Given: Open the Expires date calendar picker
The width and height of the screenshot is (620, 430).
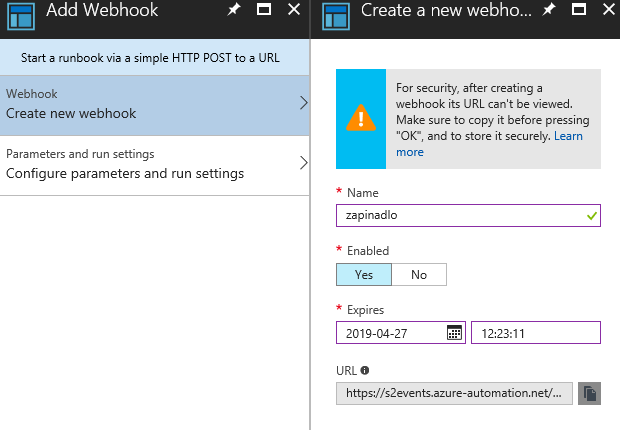Looking at the screenshot, I should click(x=454, y=333).
